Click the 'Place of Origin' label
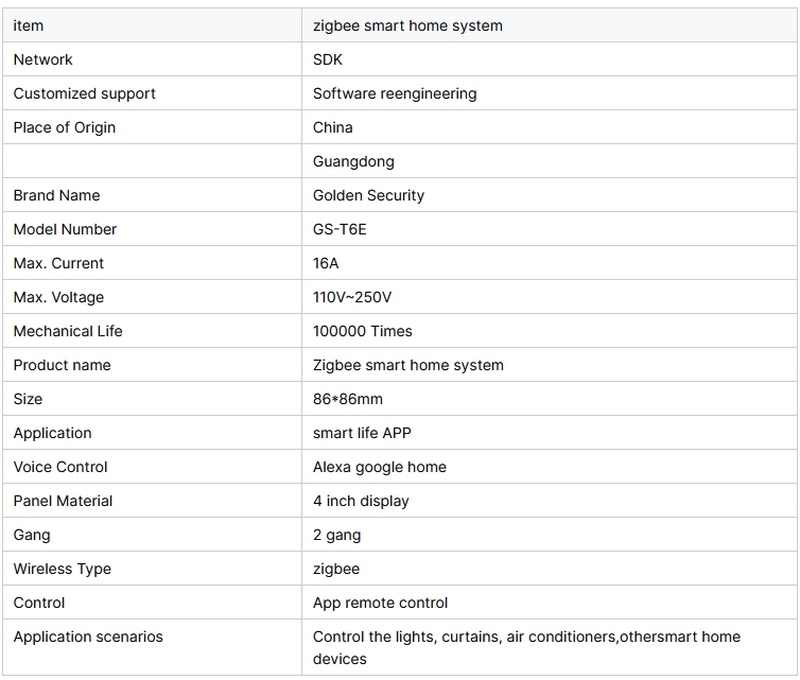 (x=64, y=127)
